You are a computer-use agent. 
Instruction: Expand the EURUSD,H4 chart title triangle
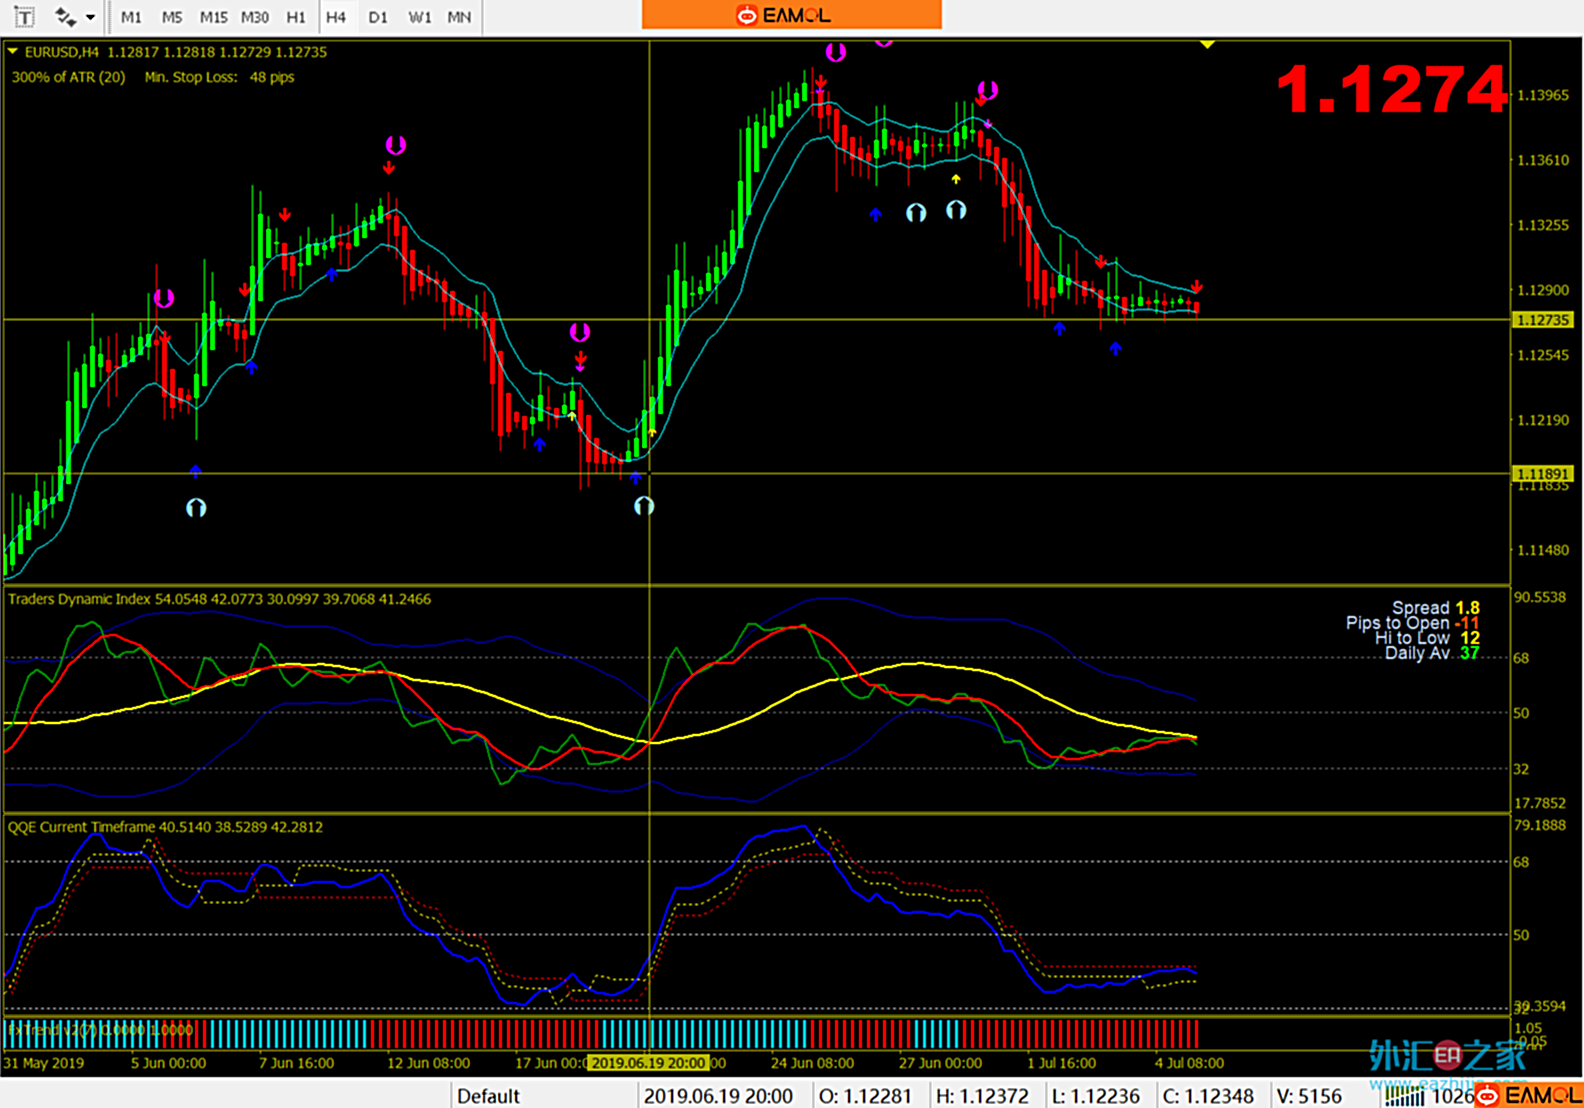[13, 52]
